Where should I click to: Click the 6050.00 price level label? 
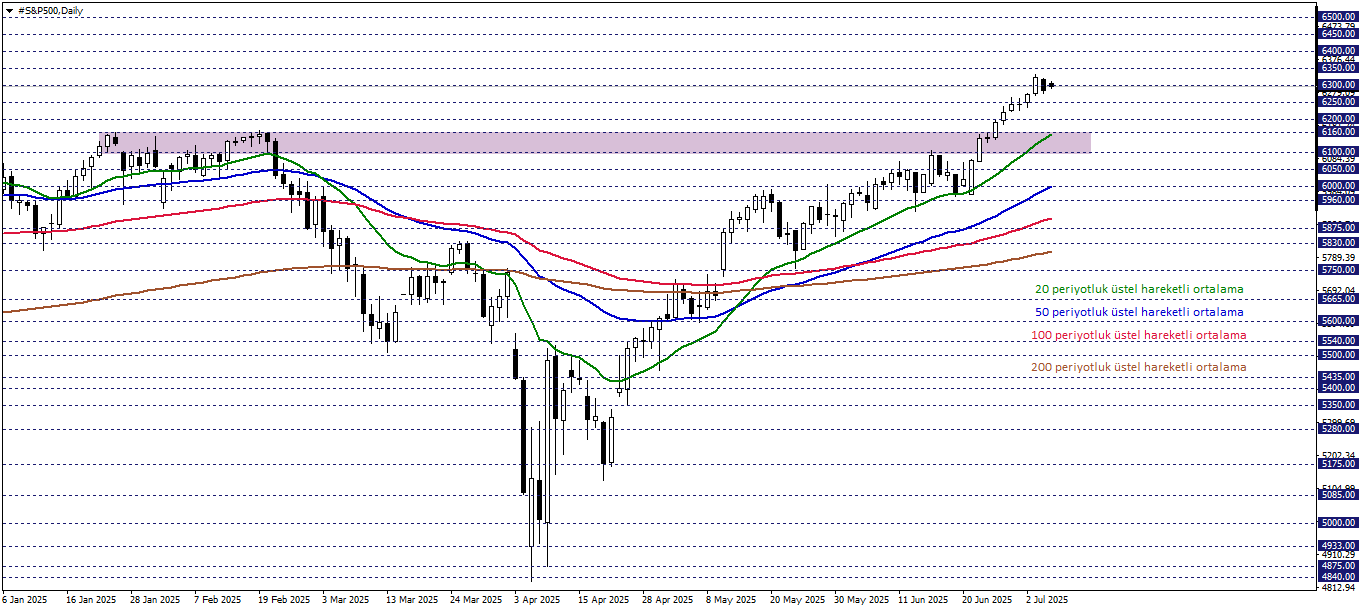tap(1337, 169)
